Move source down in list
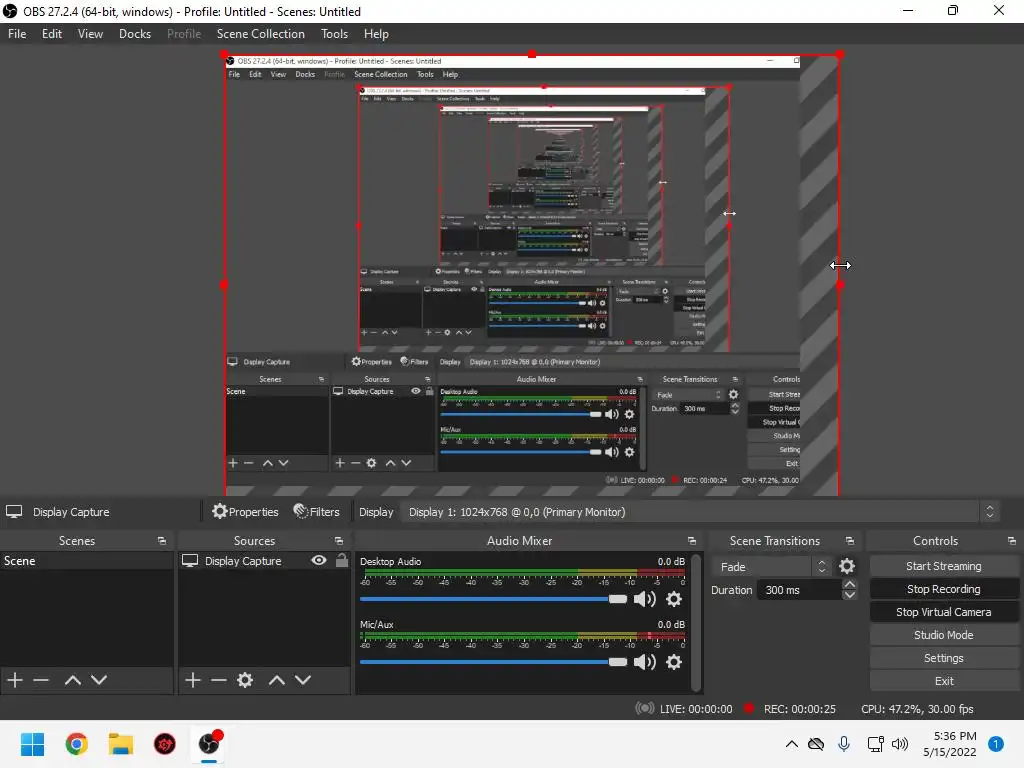1024x768 pixels. tap(303, 680)
